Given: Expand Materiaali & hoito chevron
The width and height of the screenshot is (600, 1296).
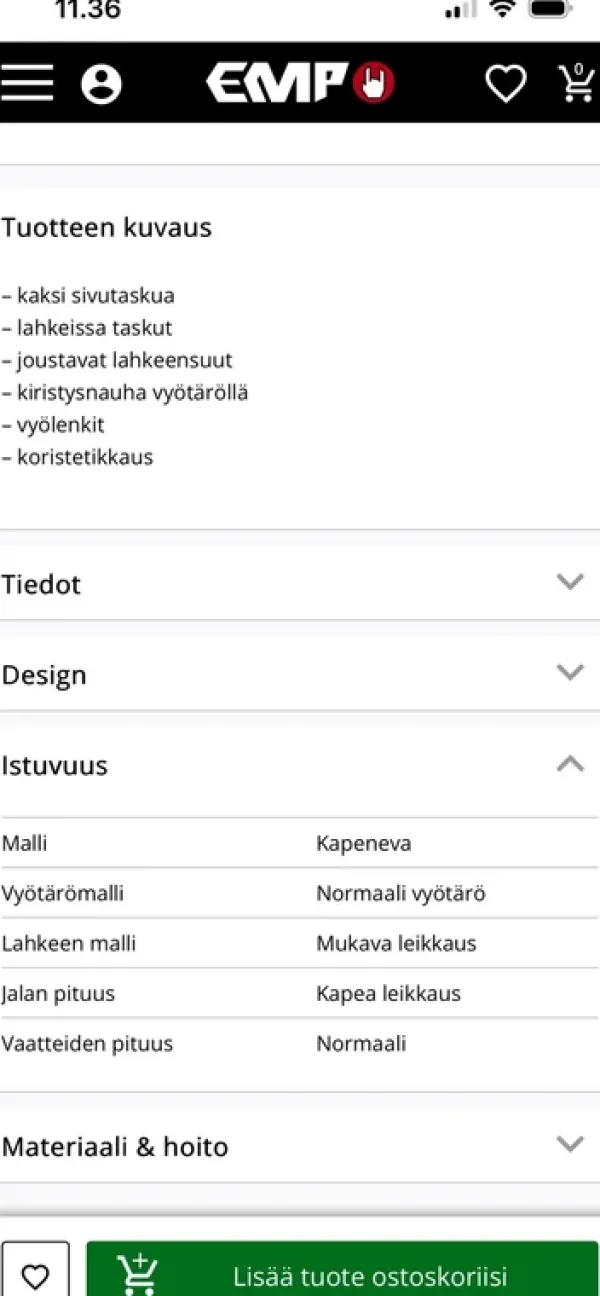Looking at the screenshot, I should point(569,1144).
